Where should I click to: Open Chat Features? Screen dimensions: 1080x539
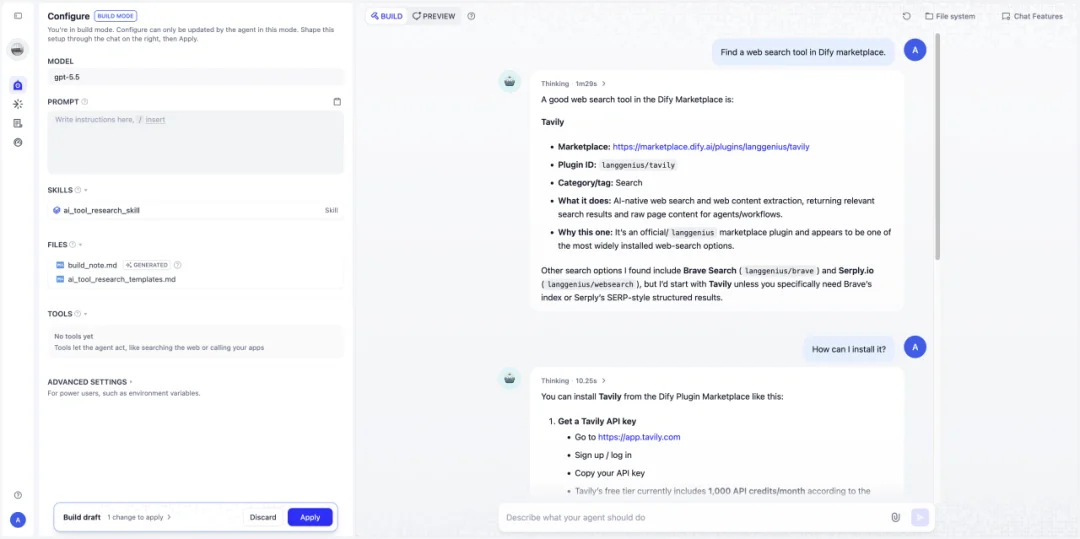coord(1032,16)
